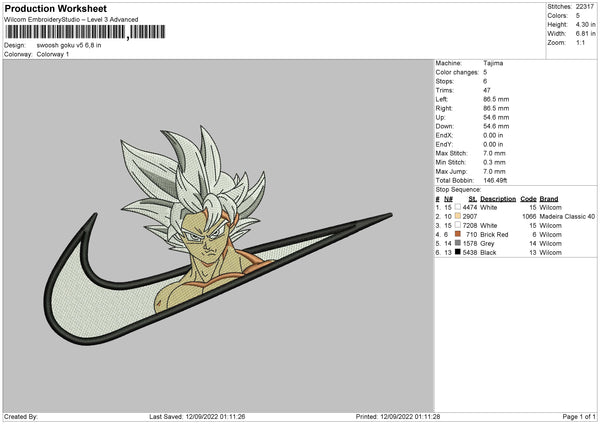
Task: Click the Left value 86.5 mm
Action: pyautogui.click(x=496, y=99)
